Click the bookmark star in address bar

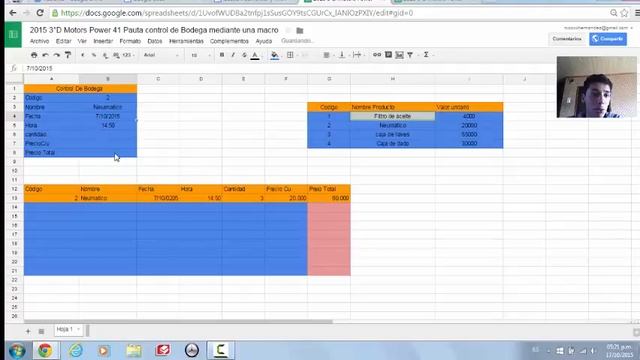[624, 13]
